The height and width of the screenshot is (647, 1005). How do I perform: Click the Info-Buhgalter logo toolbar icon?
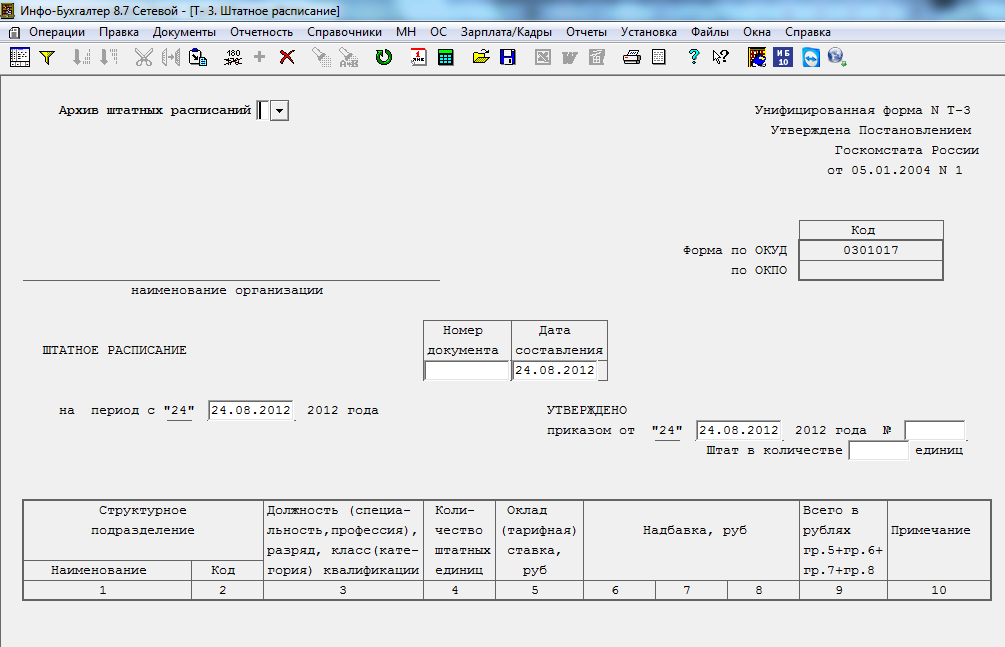click(x=757, y=58)
